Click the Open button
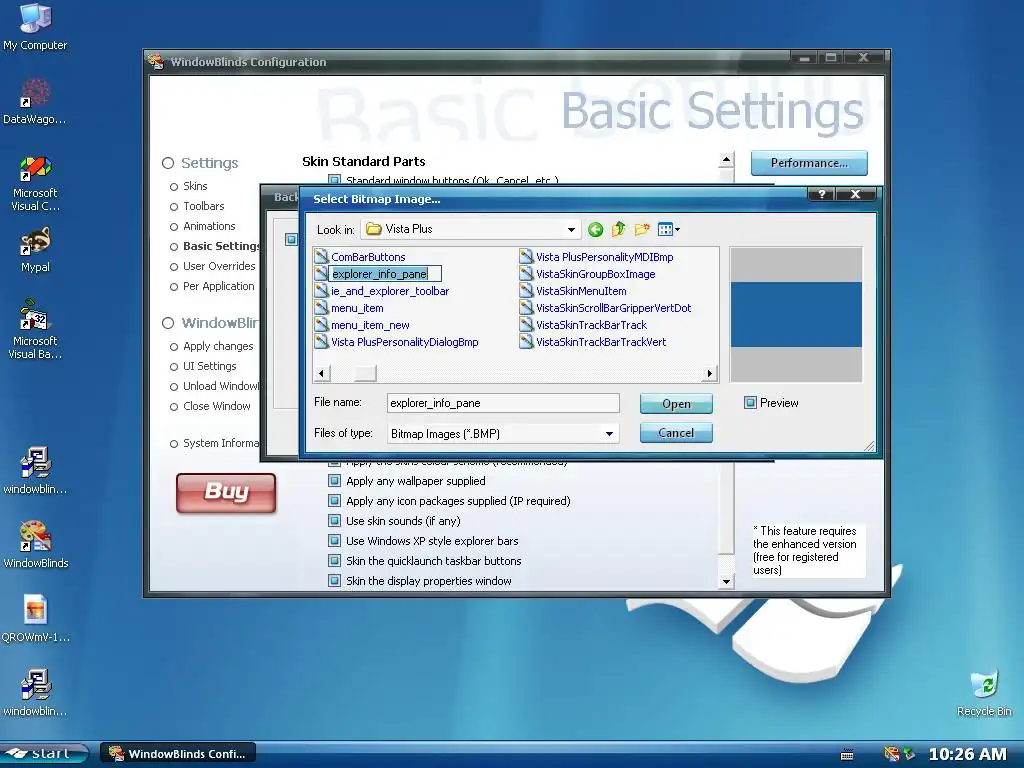 click(676, 404)
